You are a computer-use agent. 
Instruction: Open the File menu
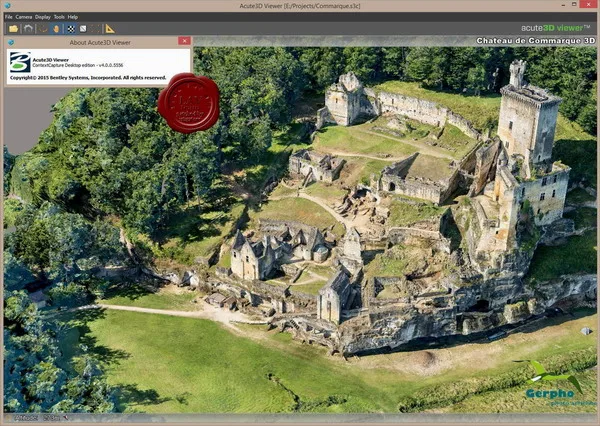pos(8,17)
